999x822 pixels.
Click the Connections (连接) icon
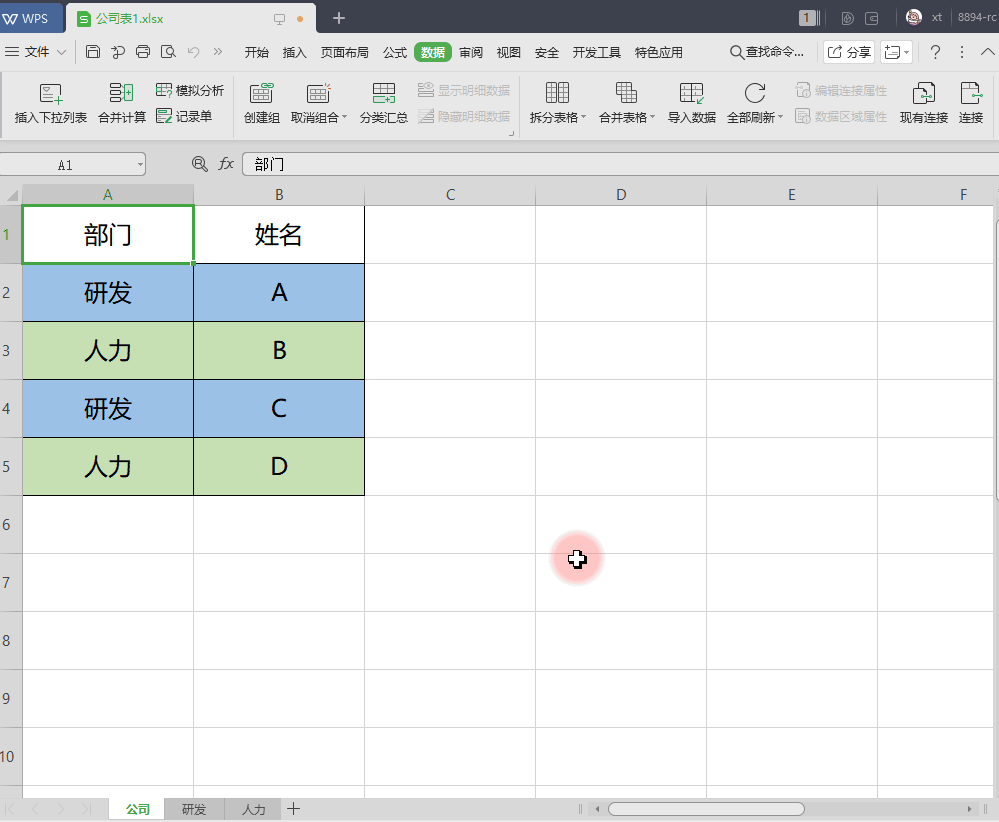(971, 103)
